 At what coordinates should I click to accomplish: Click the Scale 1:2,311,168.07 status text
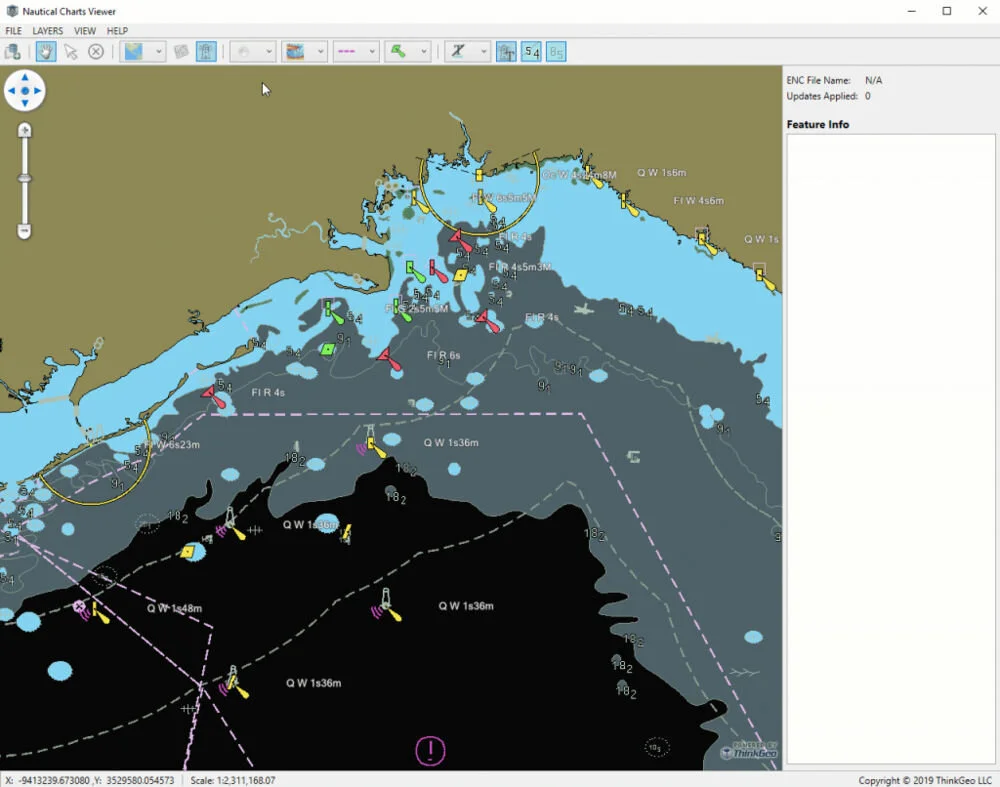pos(233,780)
